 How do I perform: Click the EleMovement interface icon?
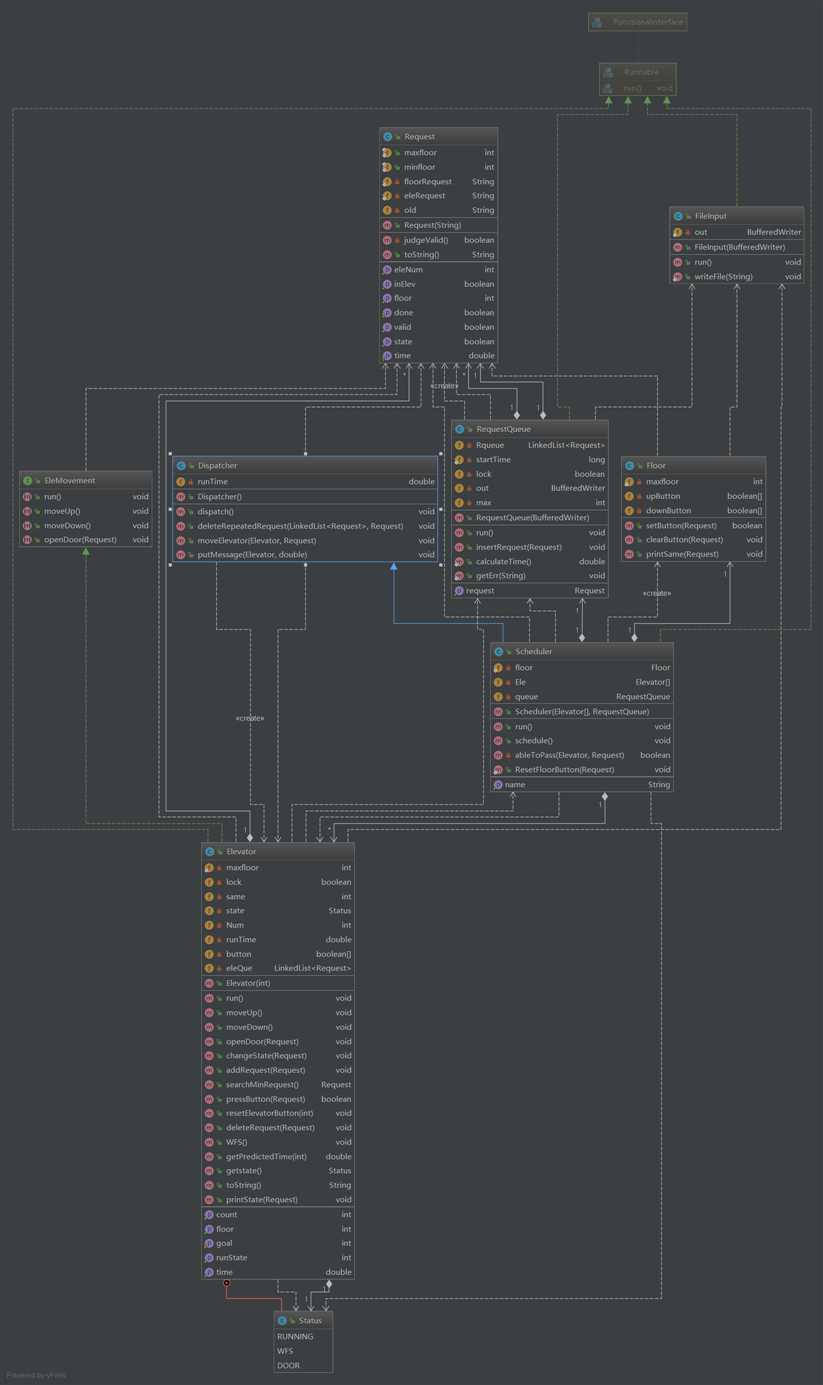coord(27,481)
